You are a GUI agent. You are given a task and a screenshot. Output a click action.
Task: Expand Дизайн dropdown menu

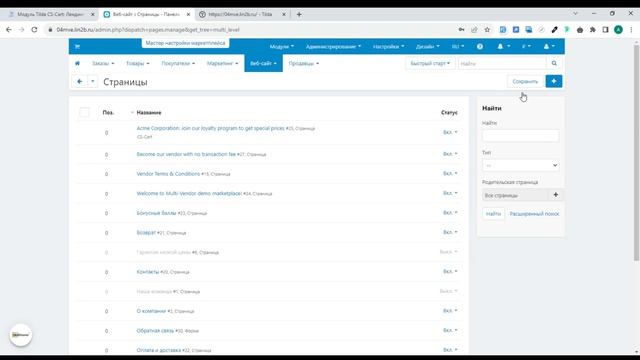(427, 47)
